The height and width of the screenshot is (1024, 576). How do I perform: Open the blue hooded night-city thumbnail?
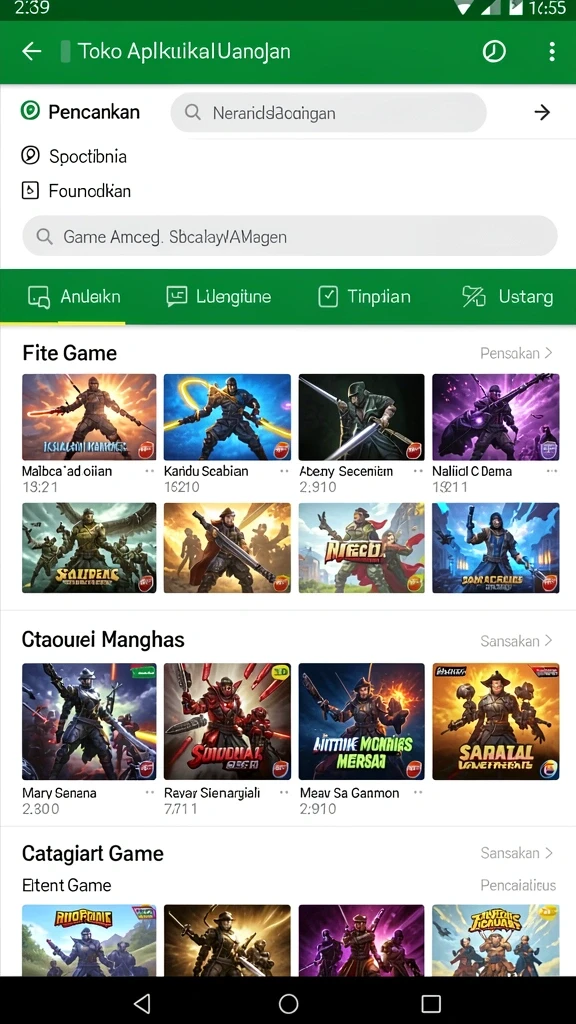(x=496, y=548)
